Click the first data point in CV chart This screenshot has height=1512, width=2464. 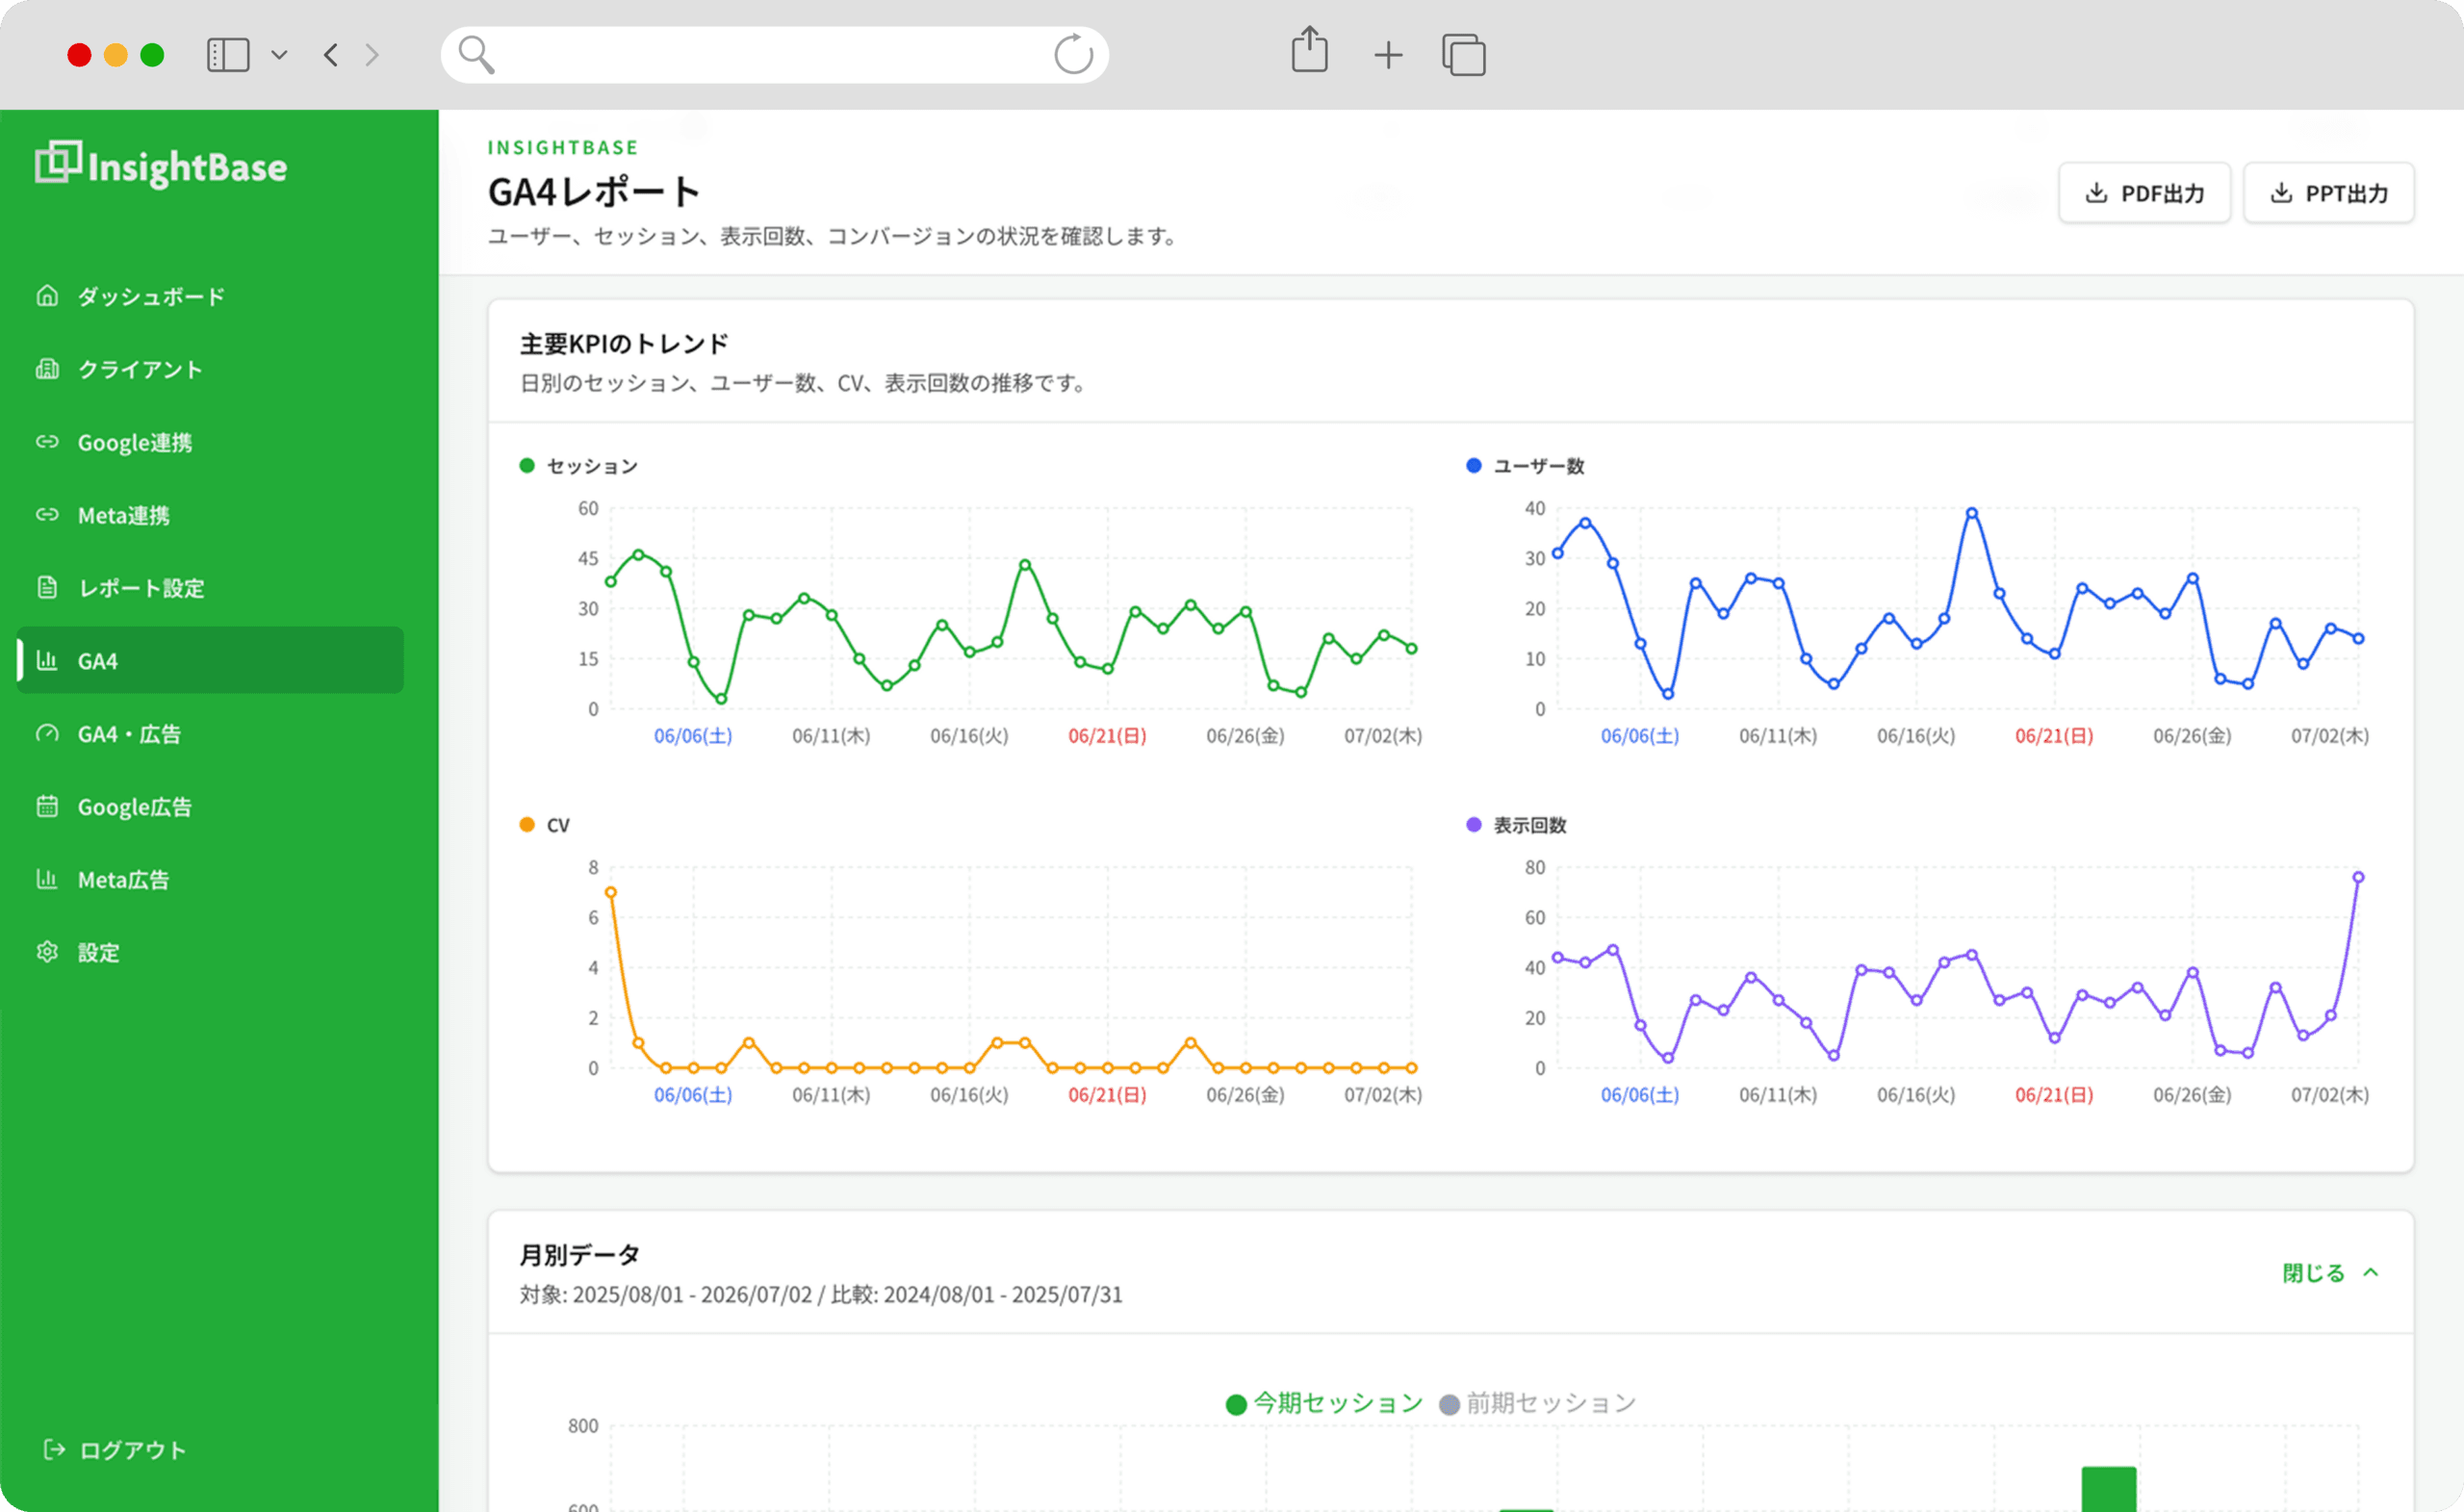click(x=610, y=892)
